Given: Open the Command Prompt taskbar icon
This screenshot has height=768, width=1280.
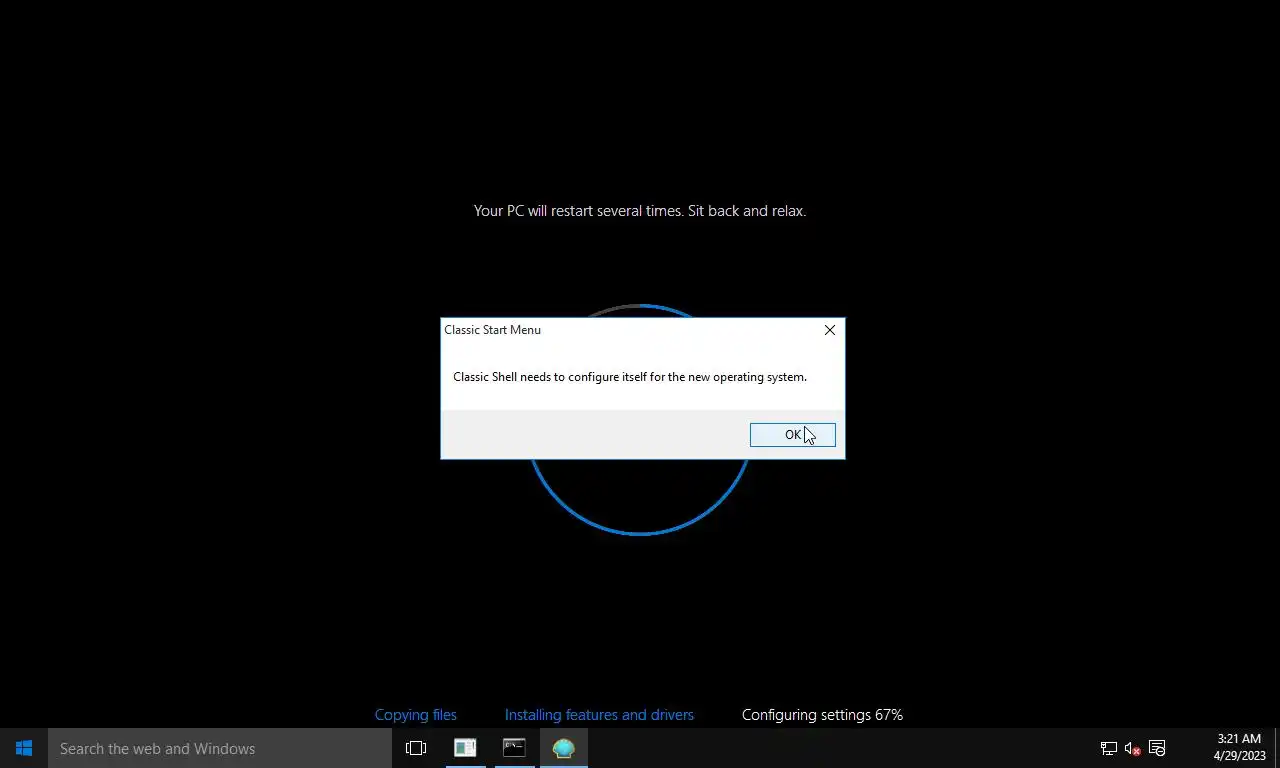Looking at the screenshot, I should pos(514,748).
